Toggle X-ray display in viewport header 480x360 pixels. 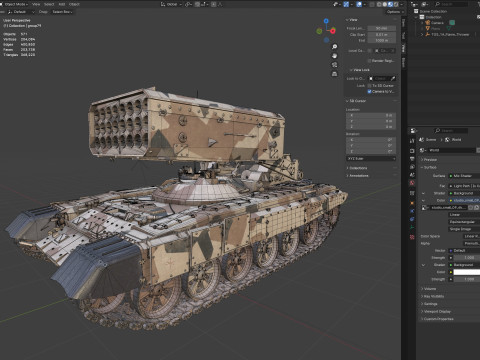point(372,4)
